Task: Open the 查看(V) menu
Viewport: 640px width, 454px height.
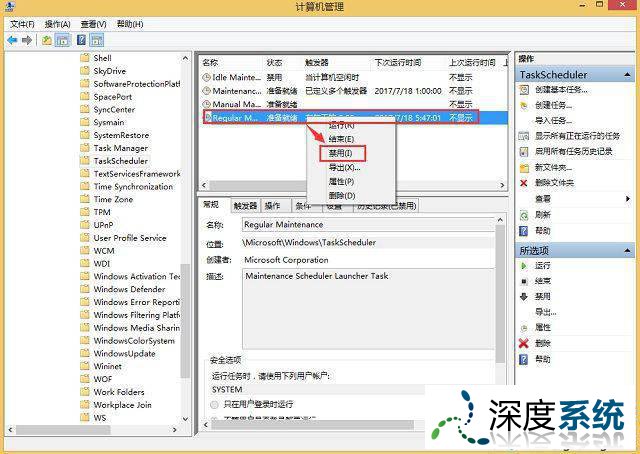Action: point(93,24)
